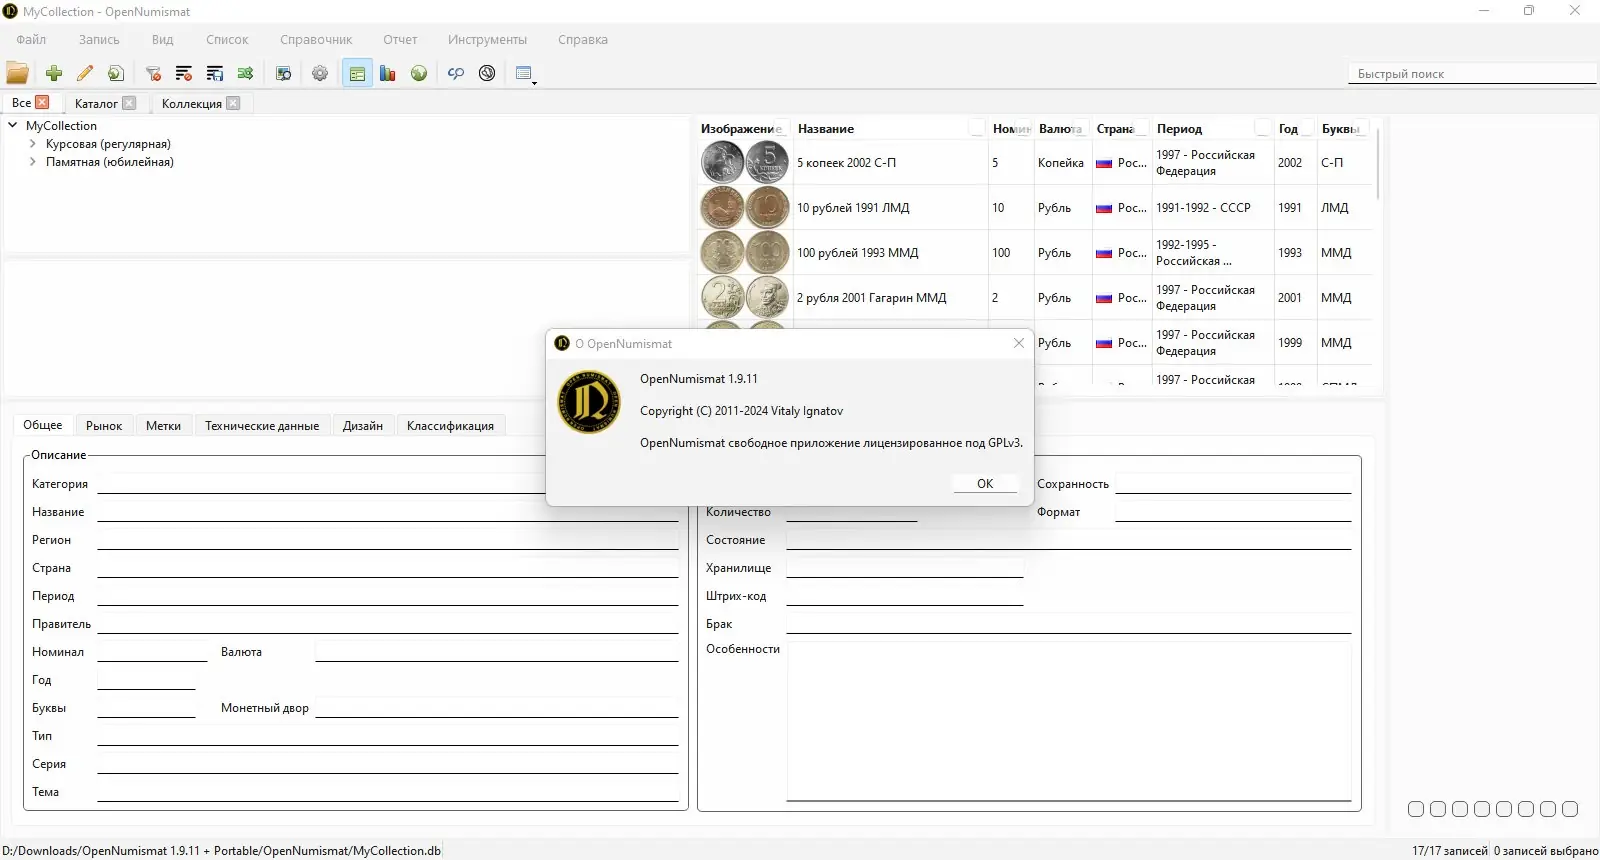Viewport: 1600px width, 860px height.
Task: Expand the Курсовая (регулярная) tree node
Action: 33,144
